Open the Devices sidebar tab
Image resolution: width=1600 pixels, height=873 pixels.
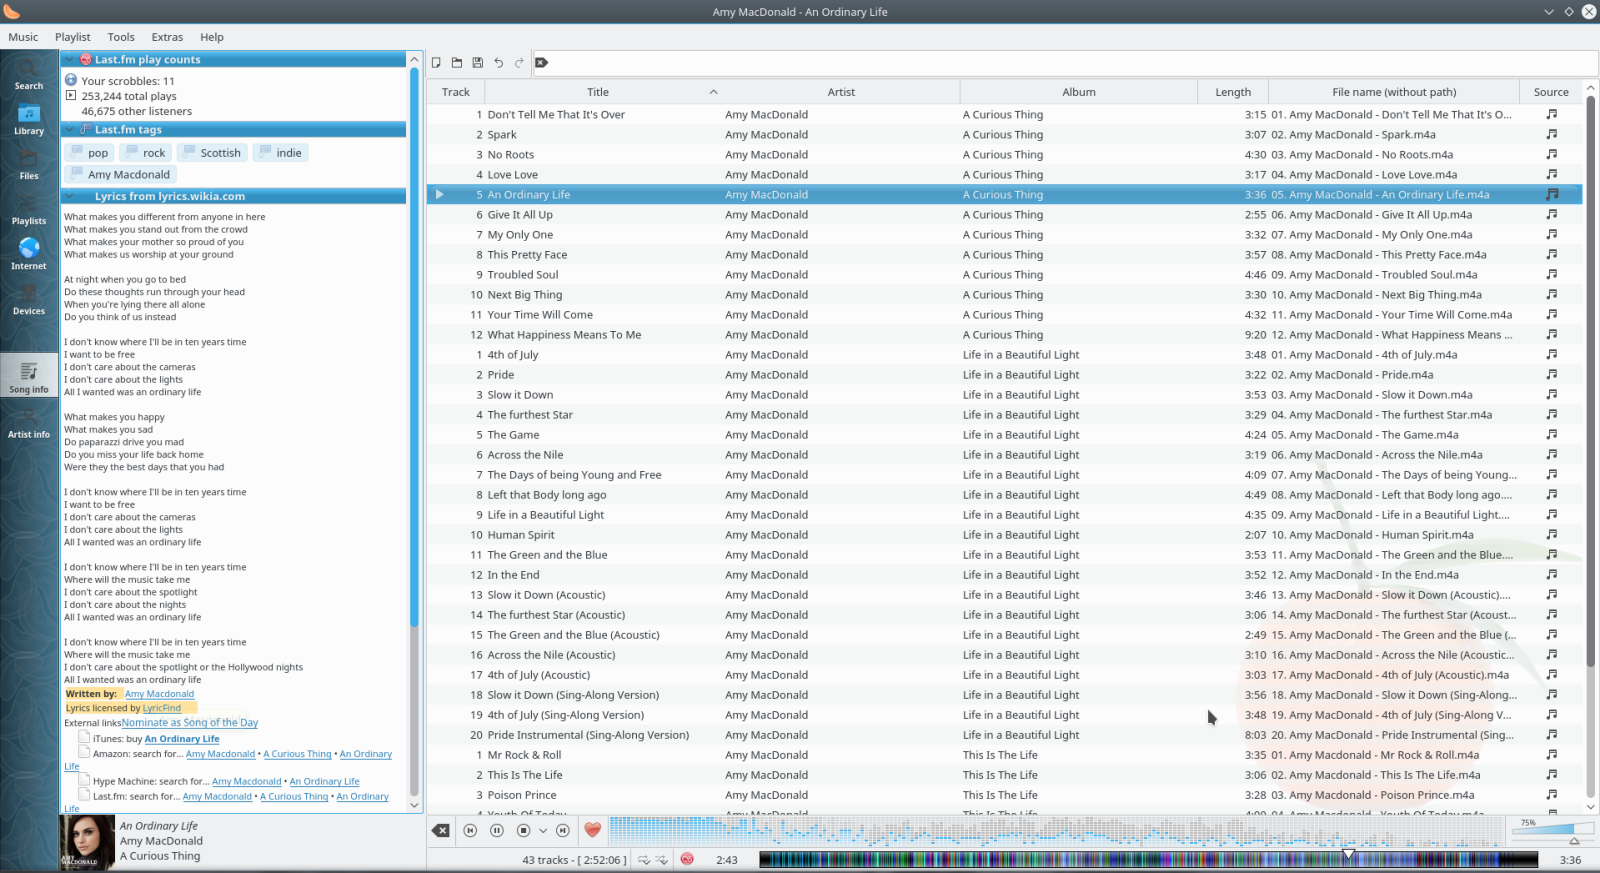click(x=28, y=299)
